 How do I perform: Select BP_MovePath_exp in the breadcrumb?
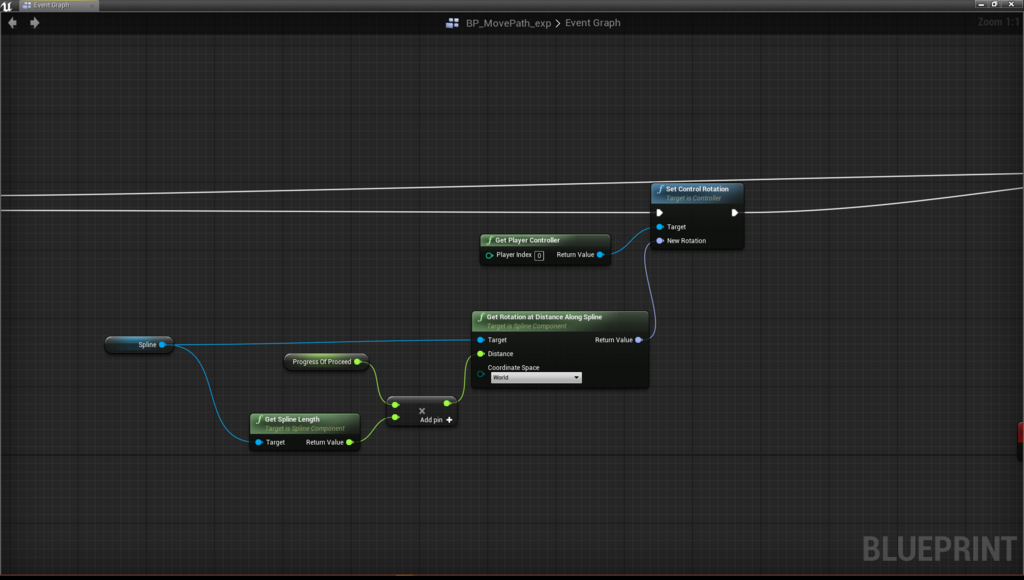pyautogui.click(x=508, y=23)
